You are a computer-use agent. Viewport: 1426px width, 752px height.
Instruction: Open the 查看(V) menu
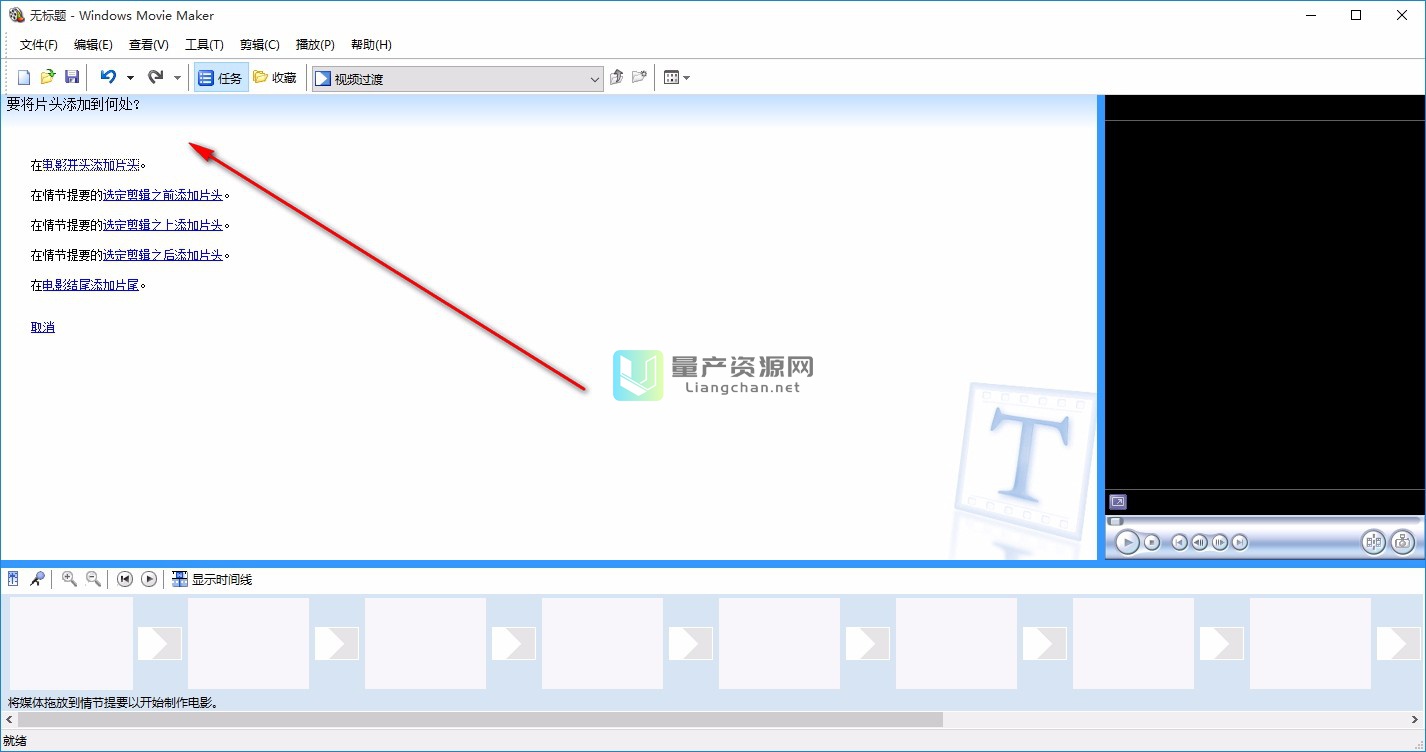(x=149, y=45)
